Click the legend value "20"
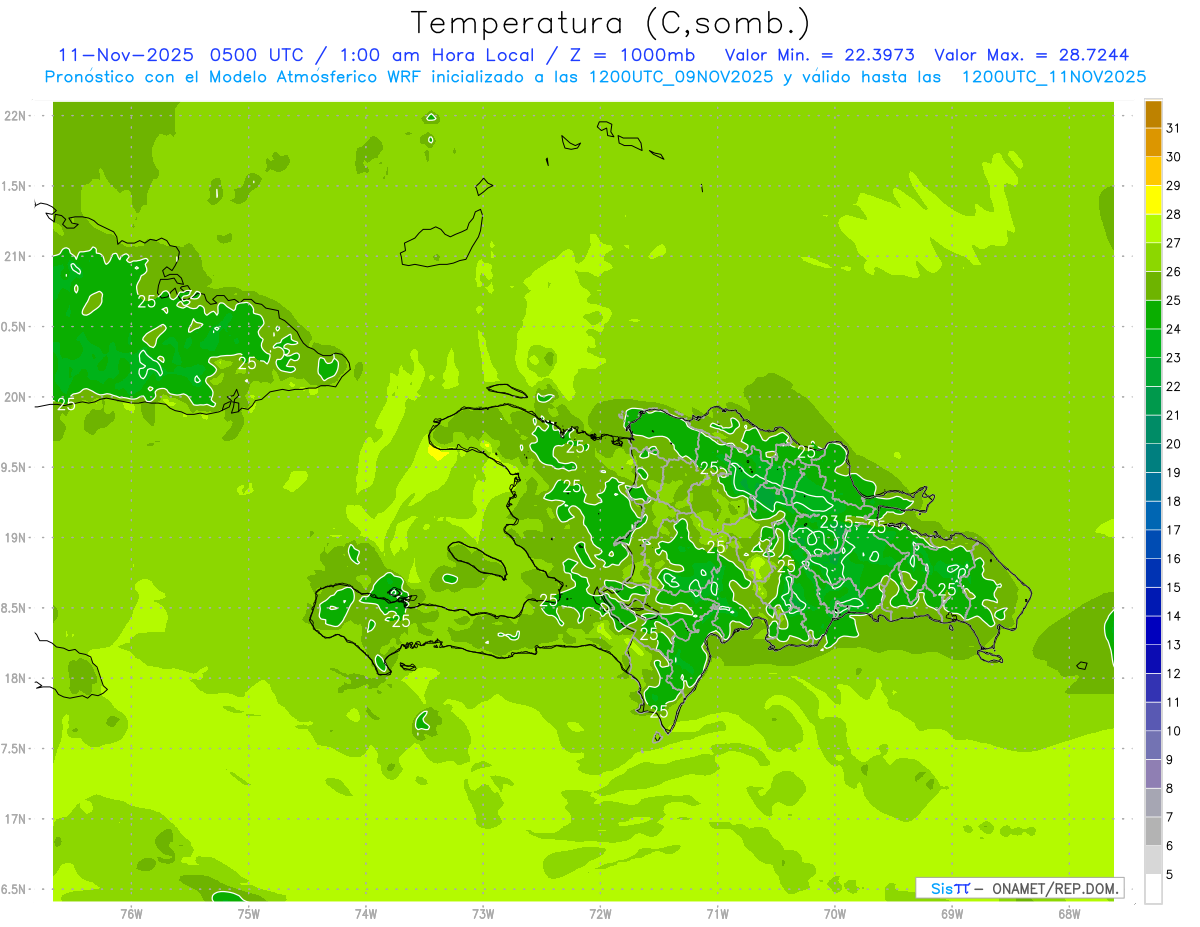Screen dimensions: 1200x927 coord(1173,444)
